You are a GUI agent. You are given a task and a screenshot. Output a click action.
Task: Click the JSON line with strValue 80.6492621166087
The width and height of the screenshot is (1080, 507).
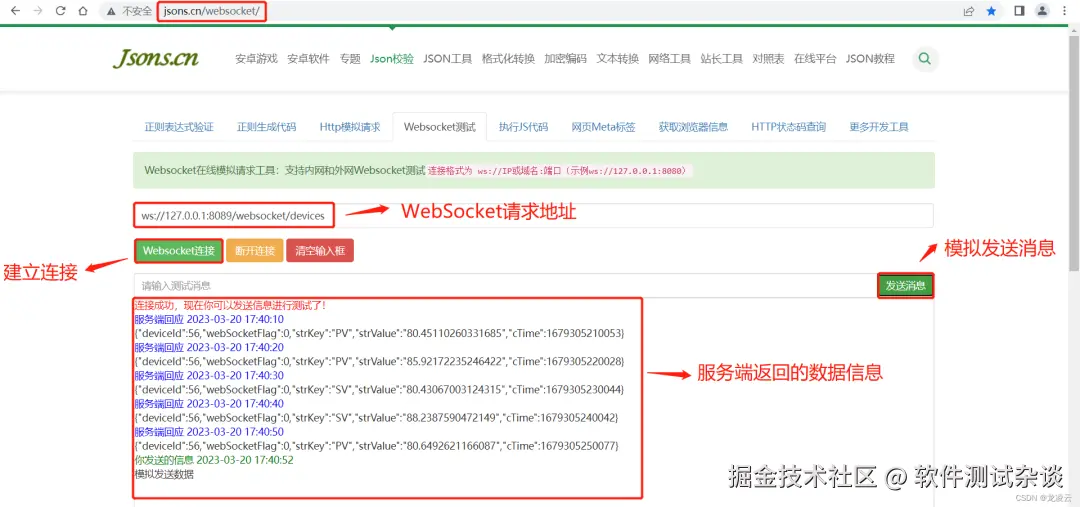click(377, 446)
